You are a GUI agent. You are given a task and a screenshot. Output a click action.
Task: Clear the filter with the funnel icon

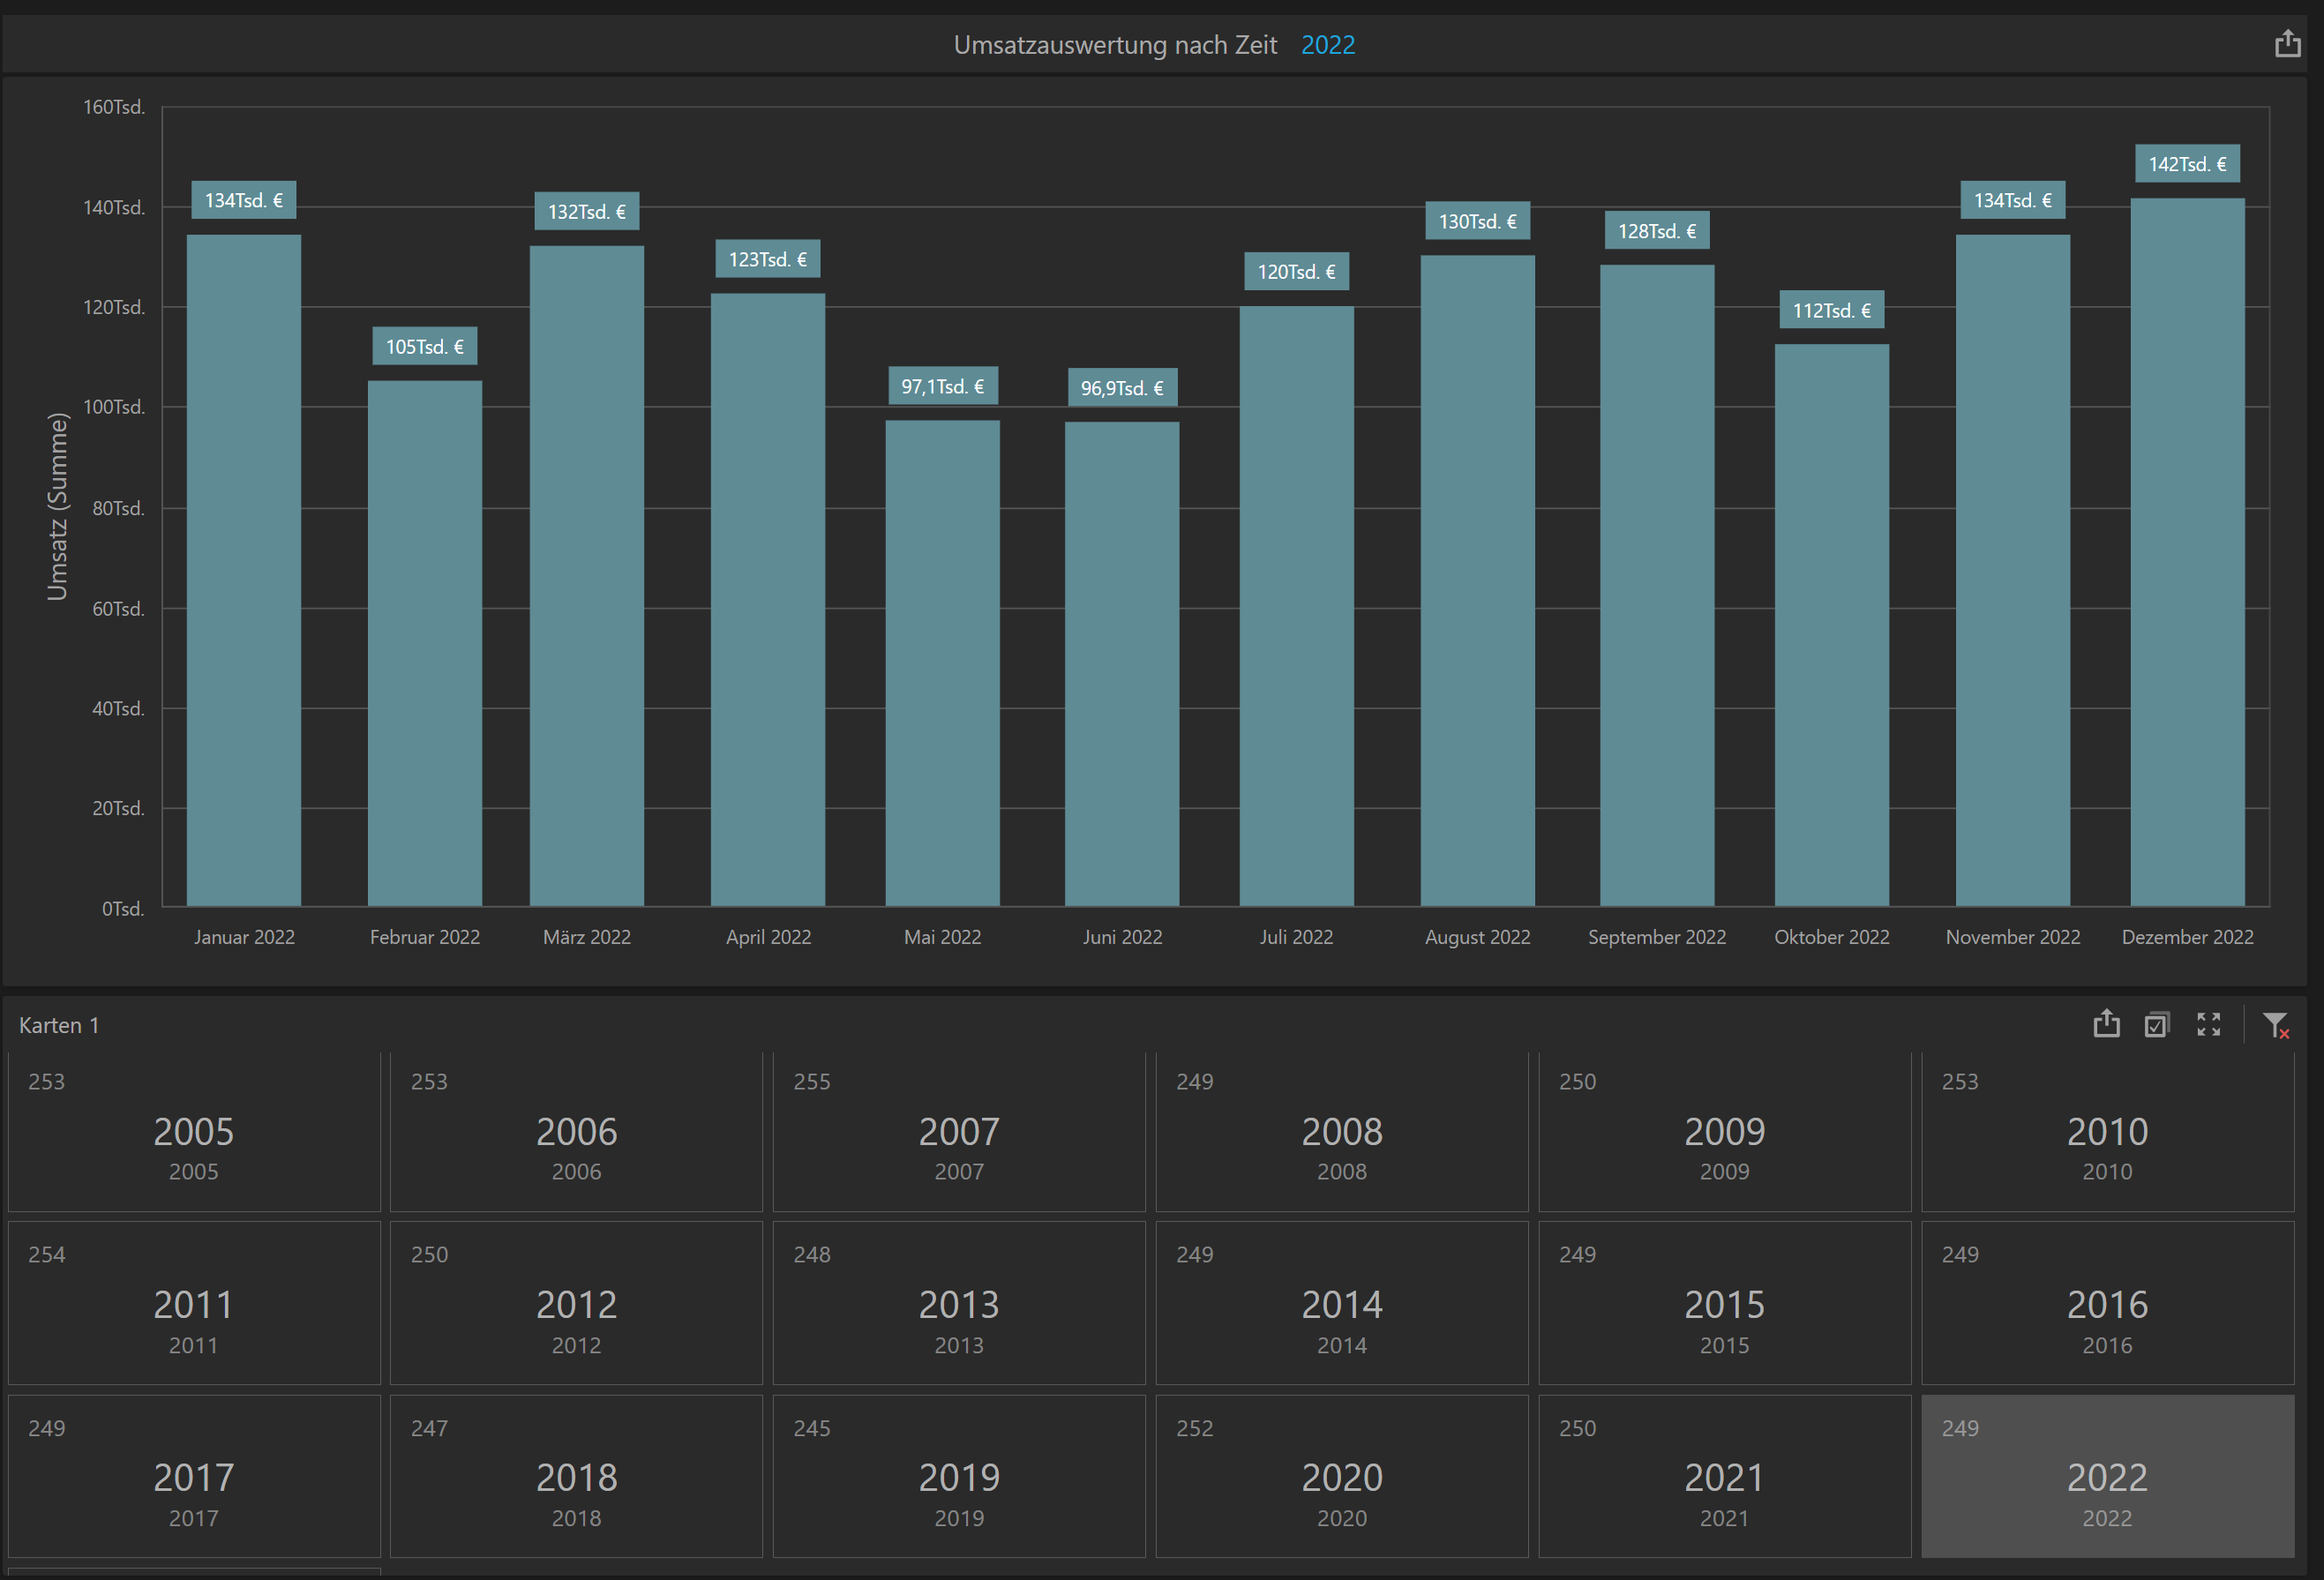point(2276,1025)
